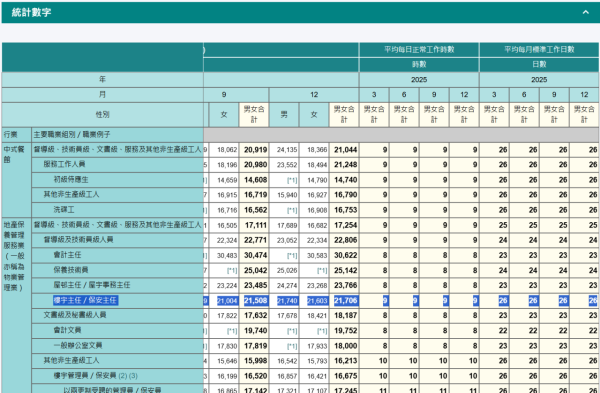Select the 保養技術員 row label
Image resolution: width=600 pixels, height=393 pixels.
tap(71, 270)
